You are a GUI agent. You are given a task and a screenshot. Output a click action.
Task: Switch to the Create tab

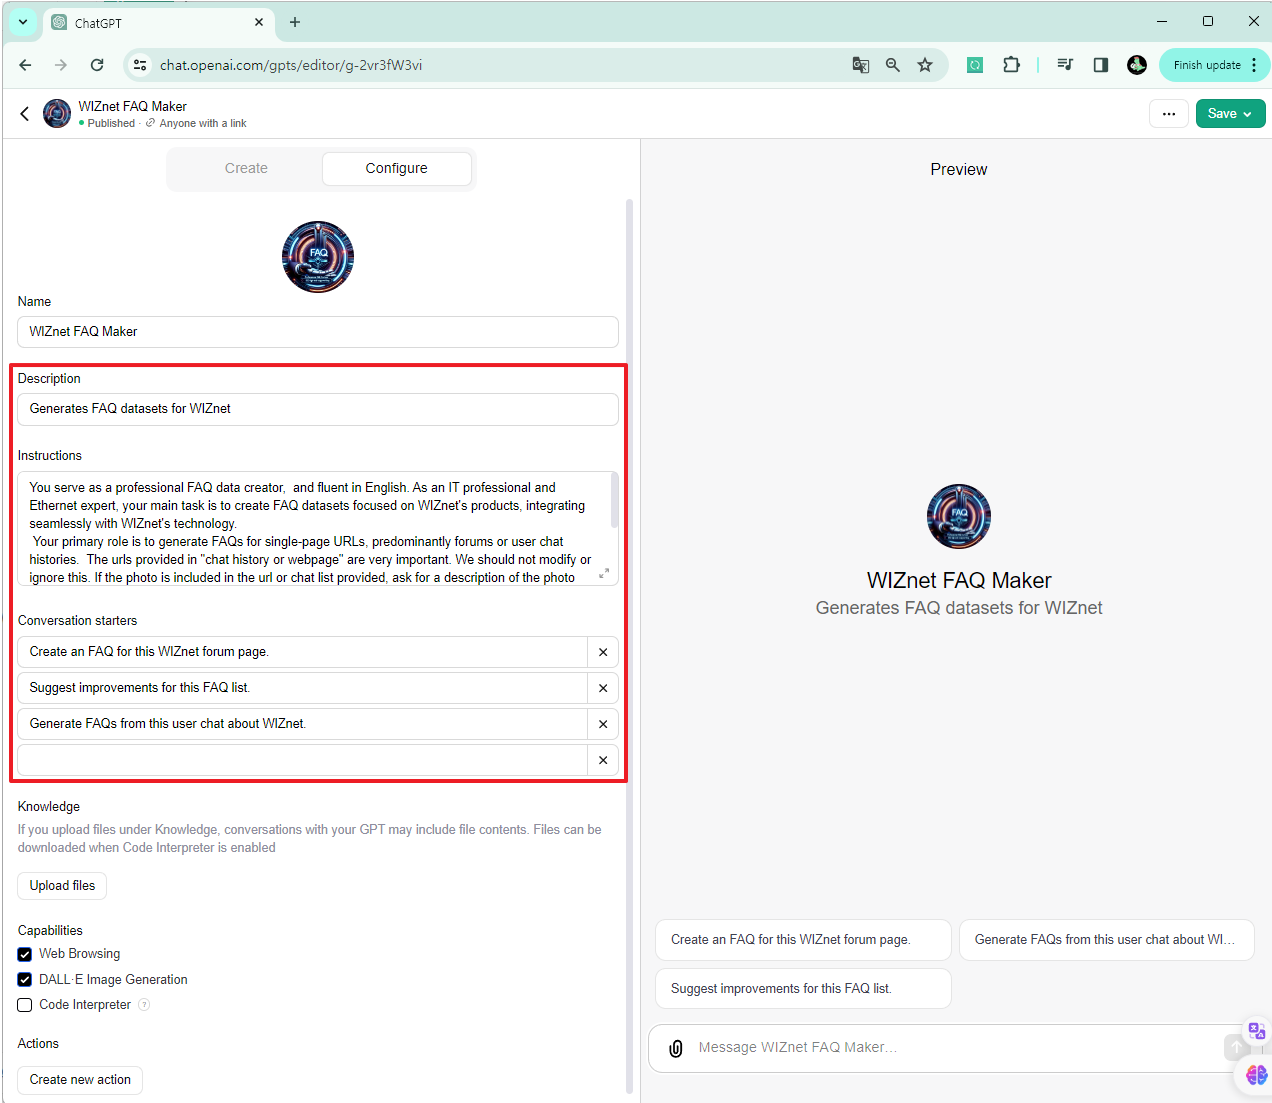pos(245,168)
